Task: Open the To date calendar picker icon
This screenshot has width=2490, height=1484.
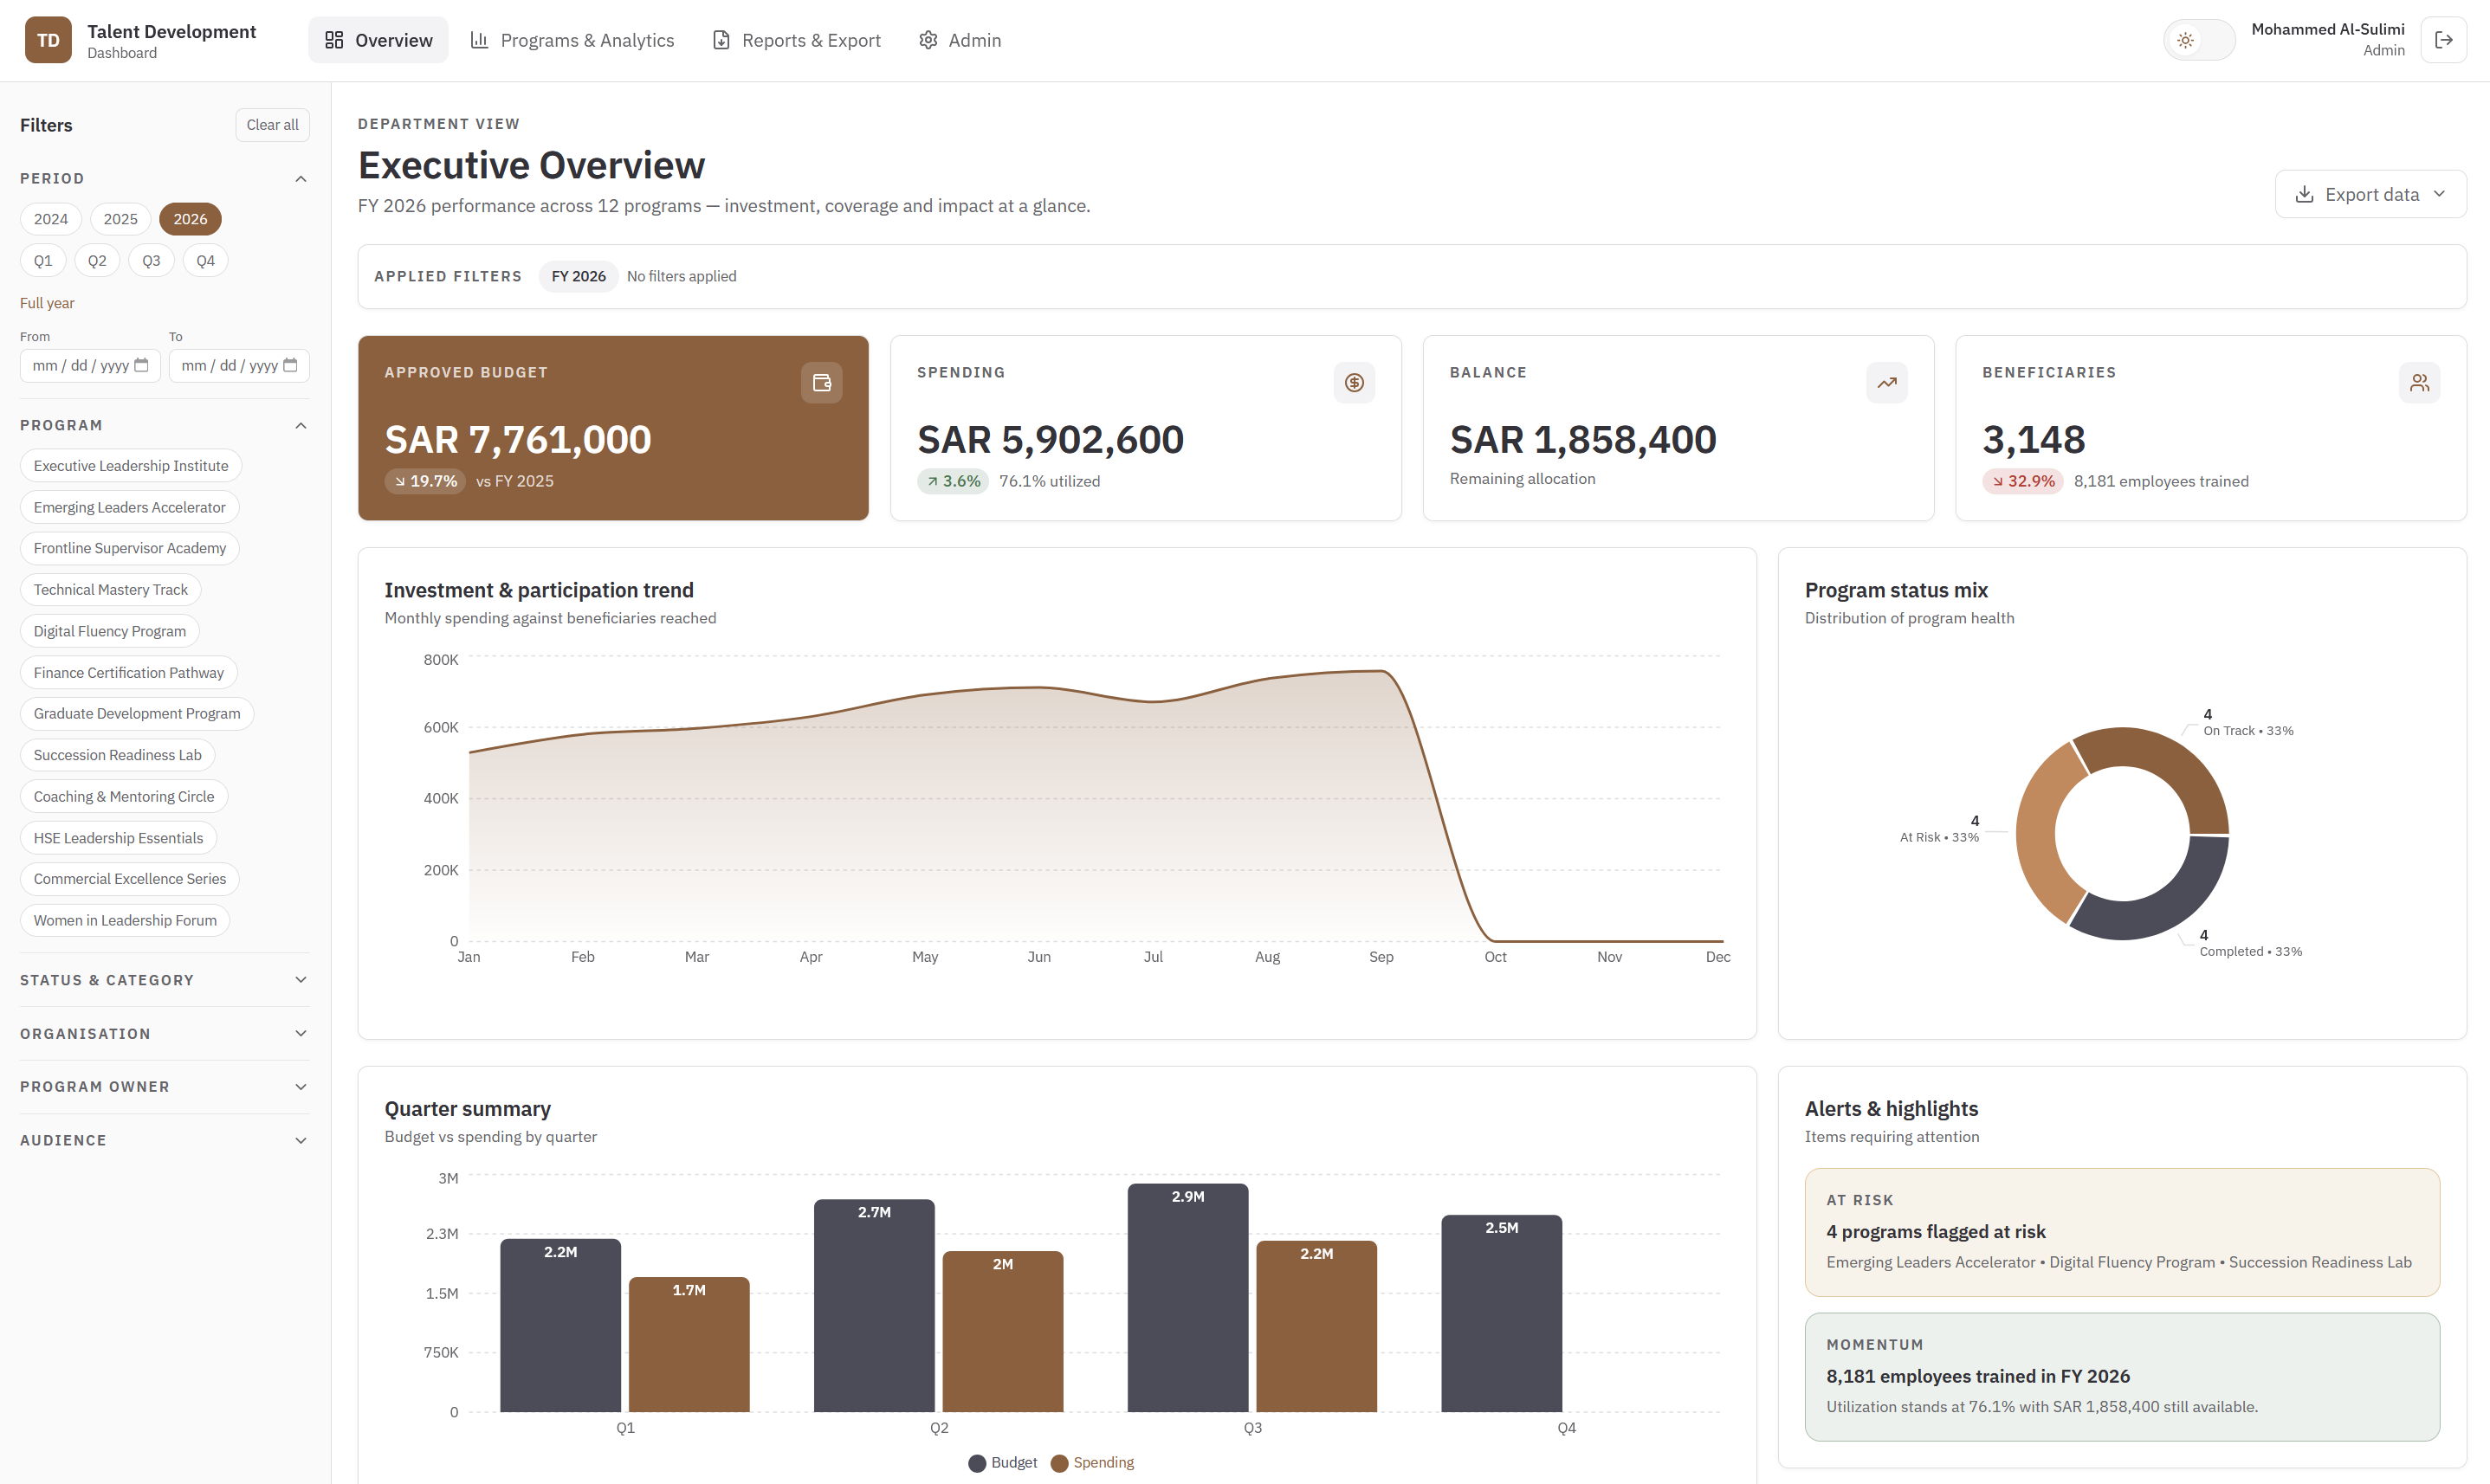Action: pos(290,365)
